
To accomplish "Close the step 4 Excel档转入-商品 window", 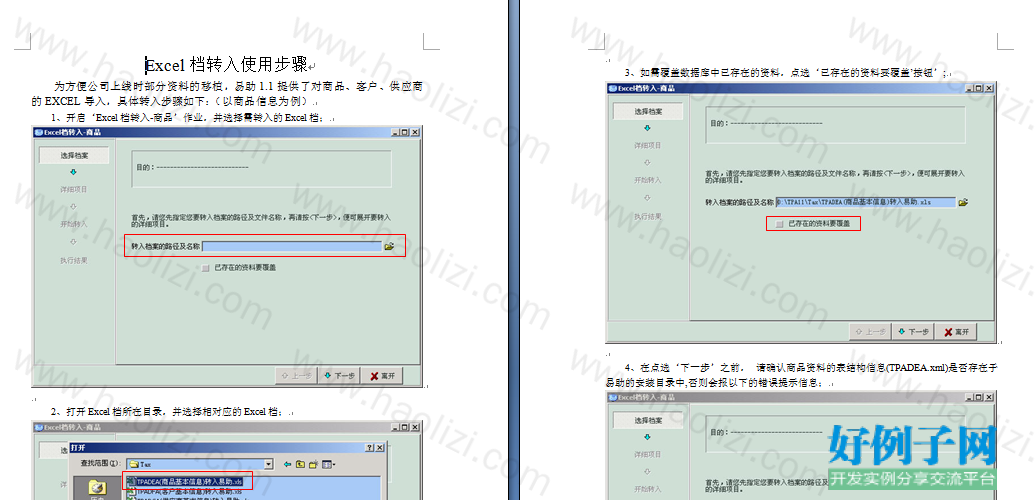I will 988,397.
